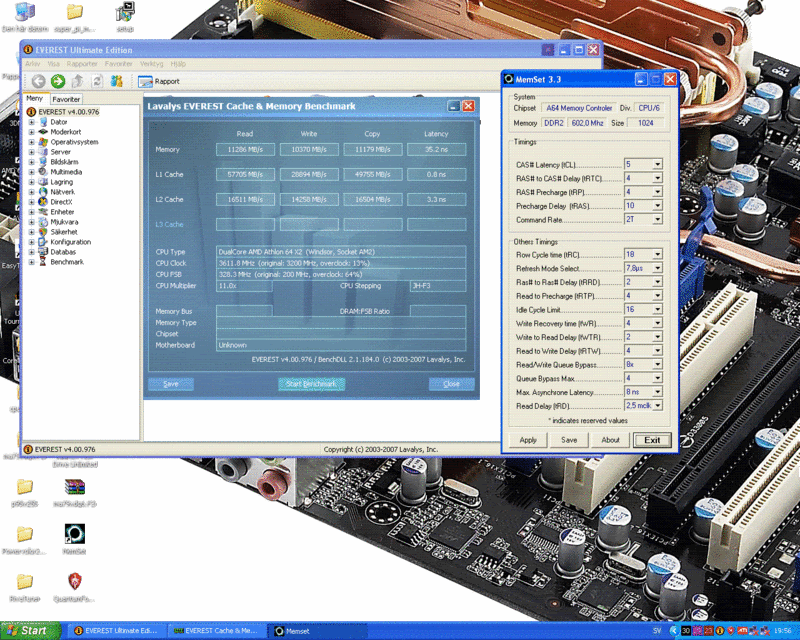
Task: Switch to EVEREST Cache & Me... taskbar button
Action: click(217, 631)
